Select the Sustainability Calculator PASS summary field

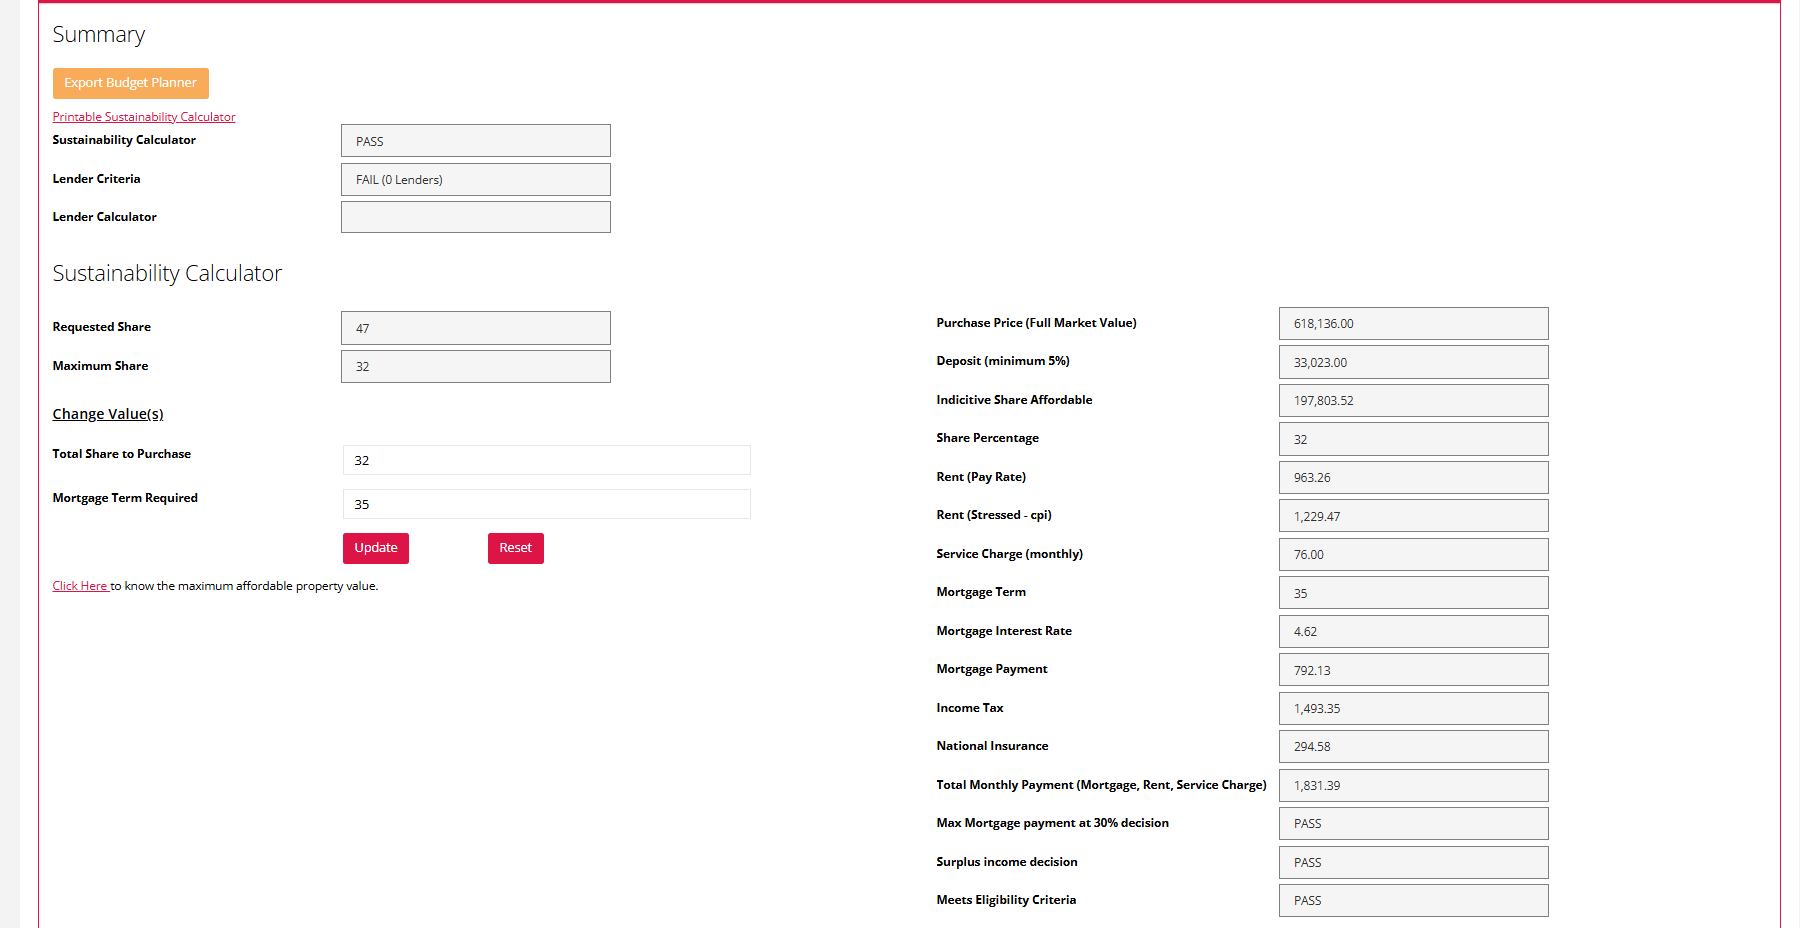(x=475, y=141)
